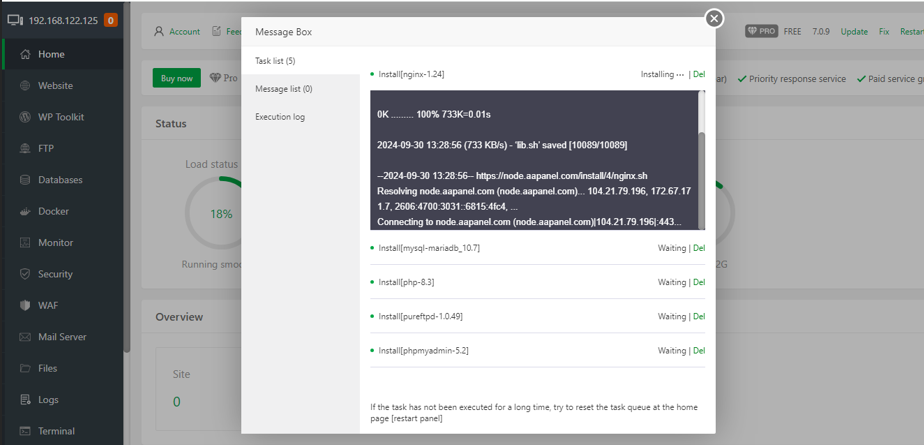924x445 pixels.
Task: Click the 192.168.122.125 server address
Action: tap(63, 20)
